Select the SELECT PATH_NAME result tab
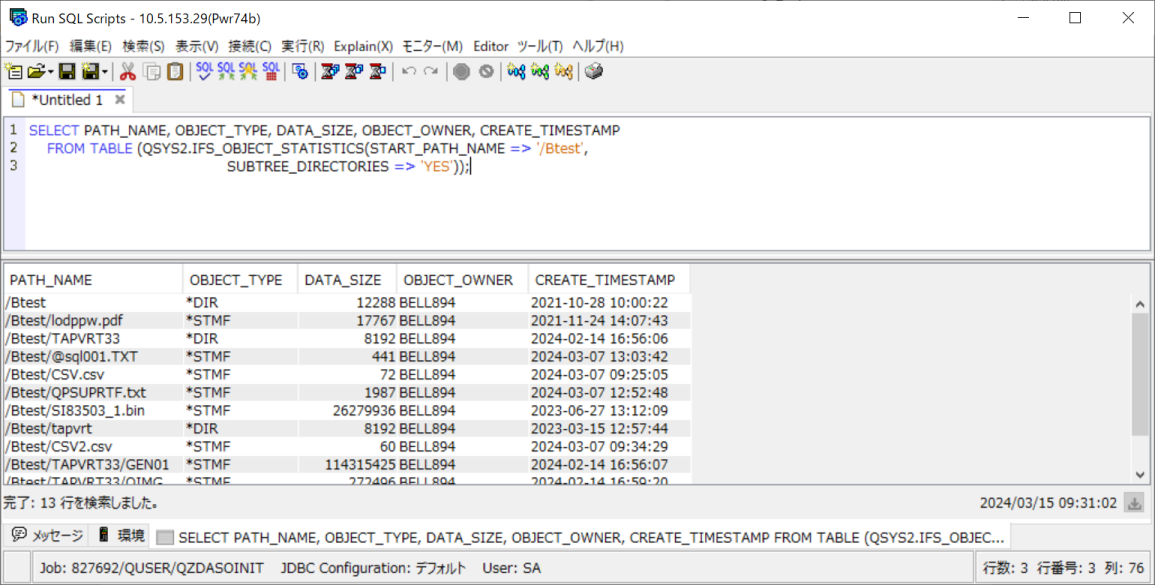1155x585 pixels. click(582, 537)
